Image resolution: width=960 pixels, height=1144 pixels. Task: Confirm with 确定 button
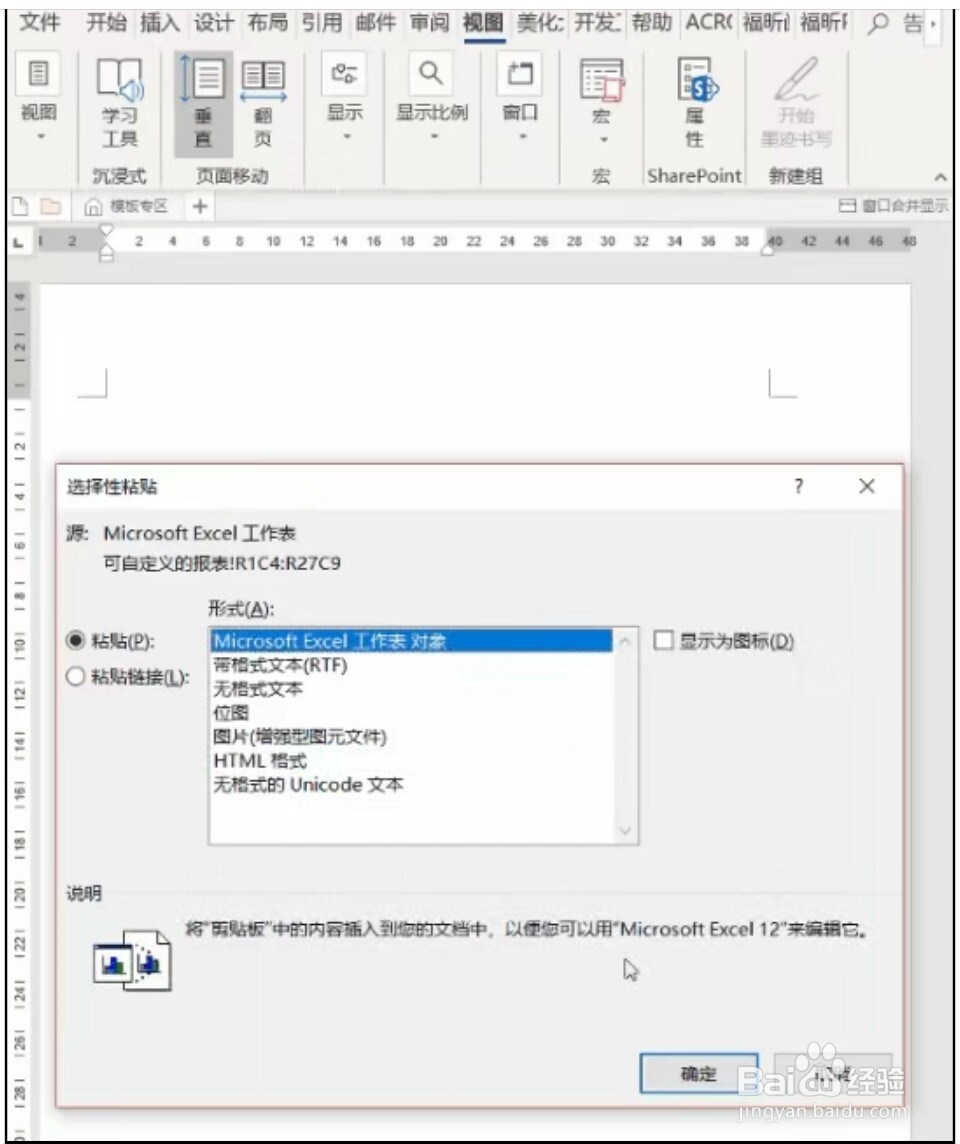click(698, 1073)
